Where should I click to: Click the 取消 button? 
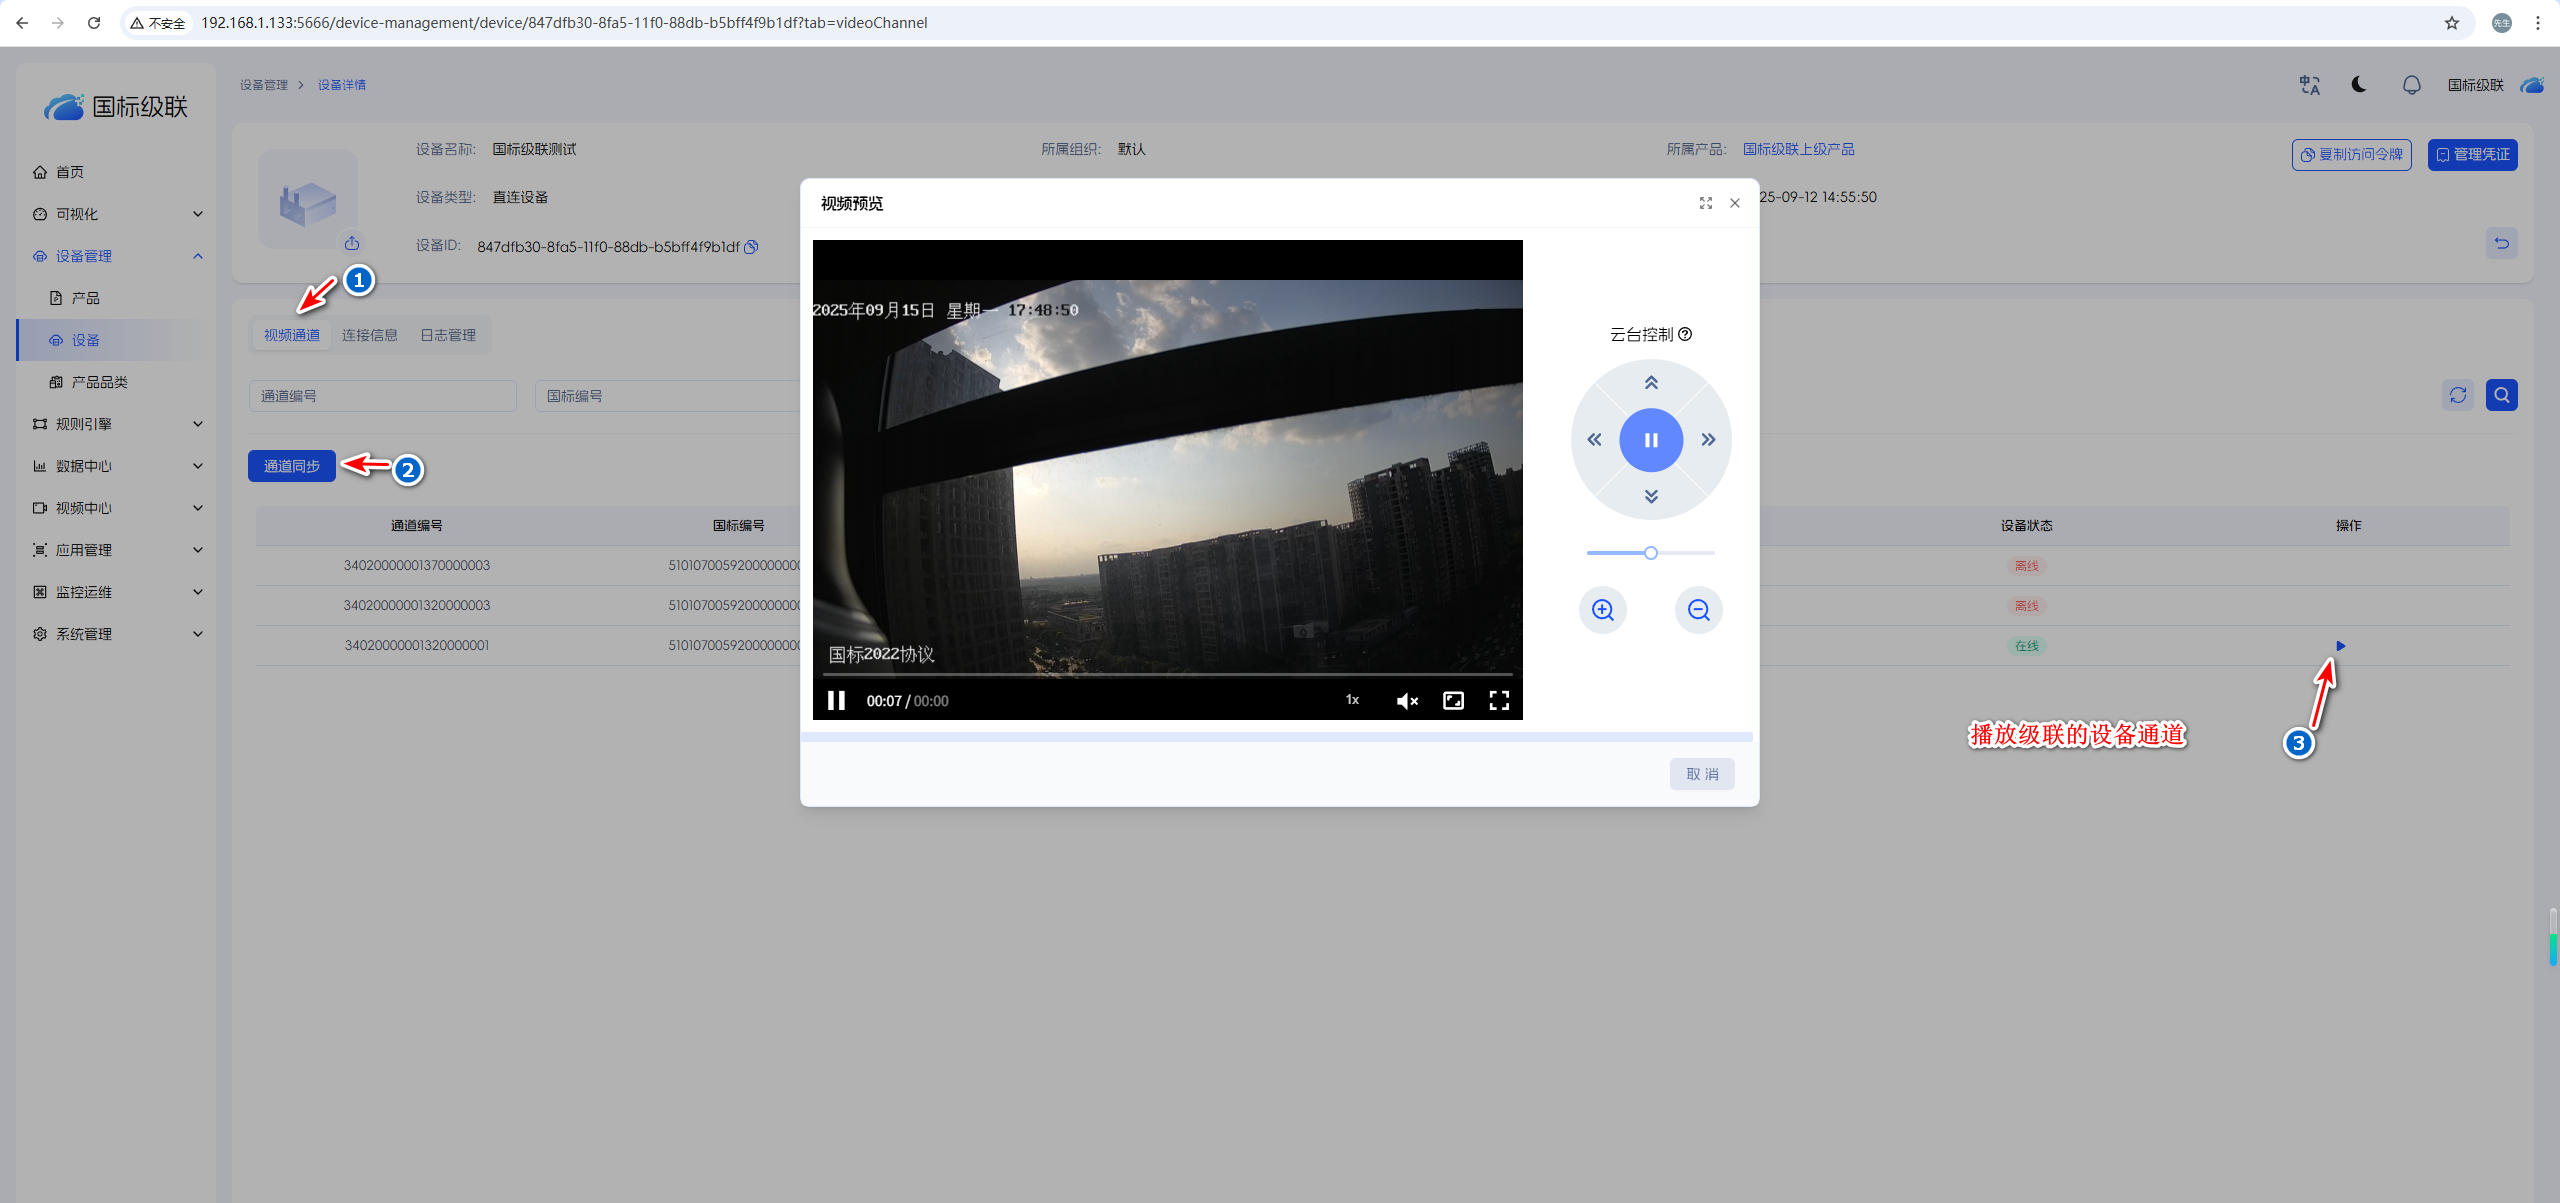(1701, 774)
